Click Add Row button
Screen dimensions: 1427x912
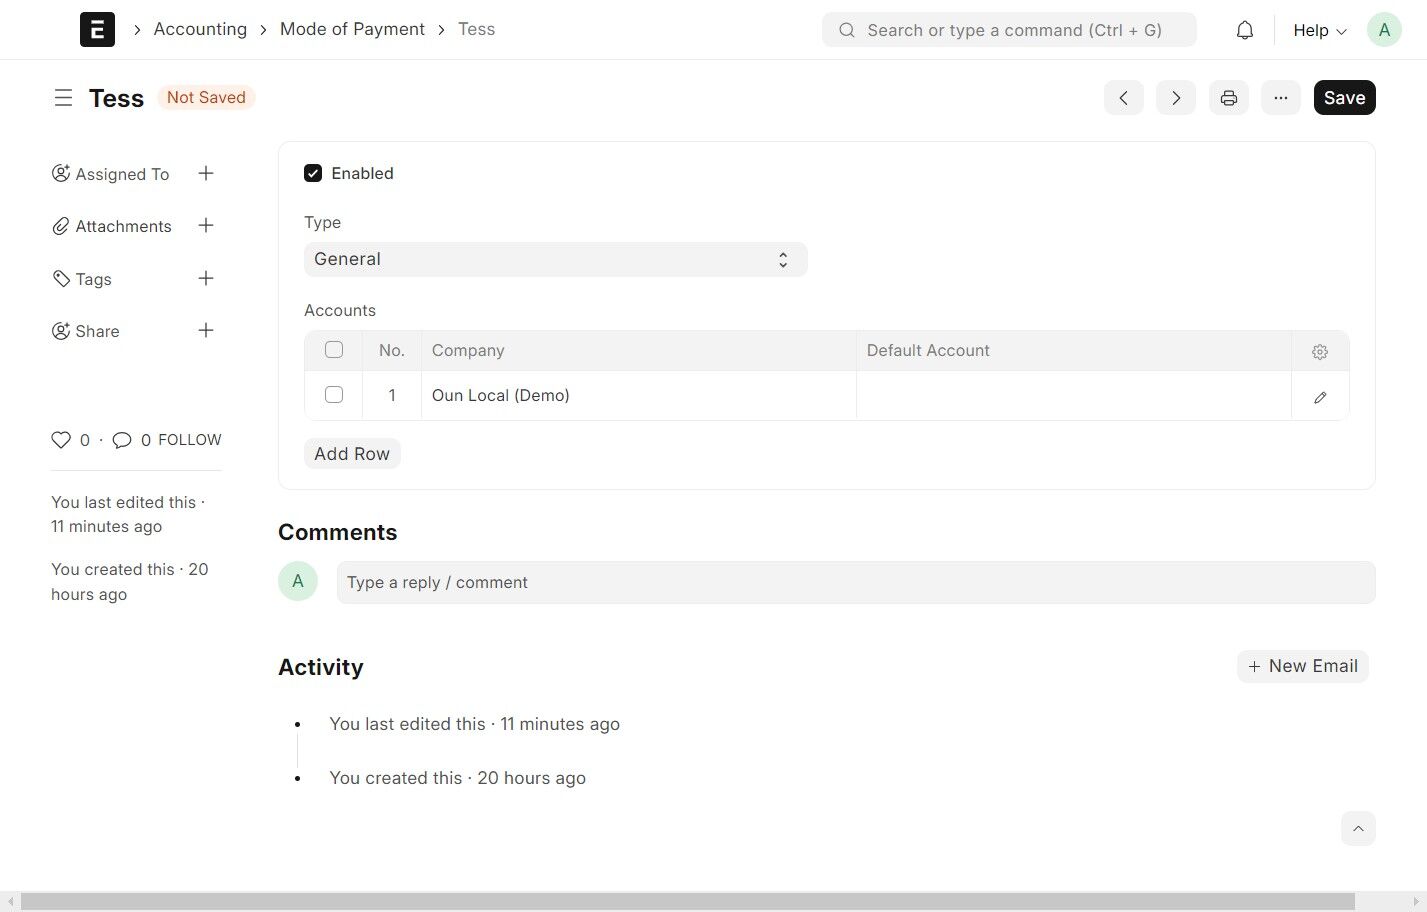352,454
